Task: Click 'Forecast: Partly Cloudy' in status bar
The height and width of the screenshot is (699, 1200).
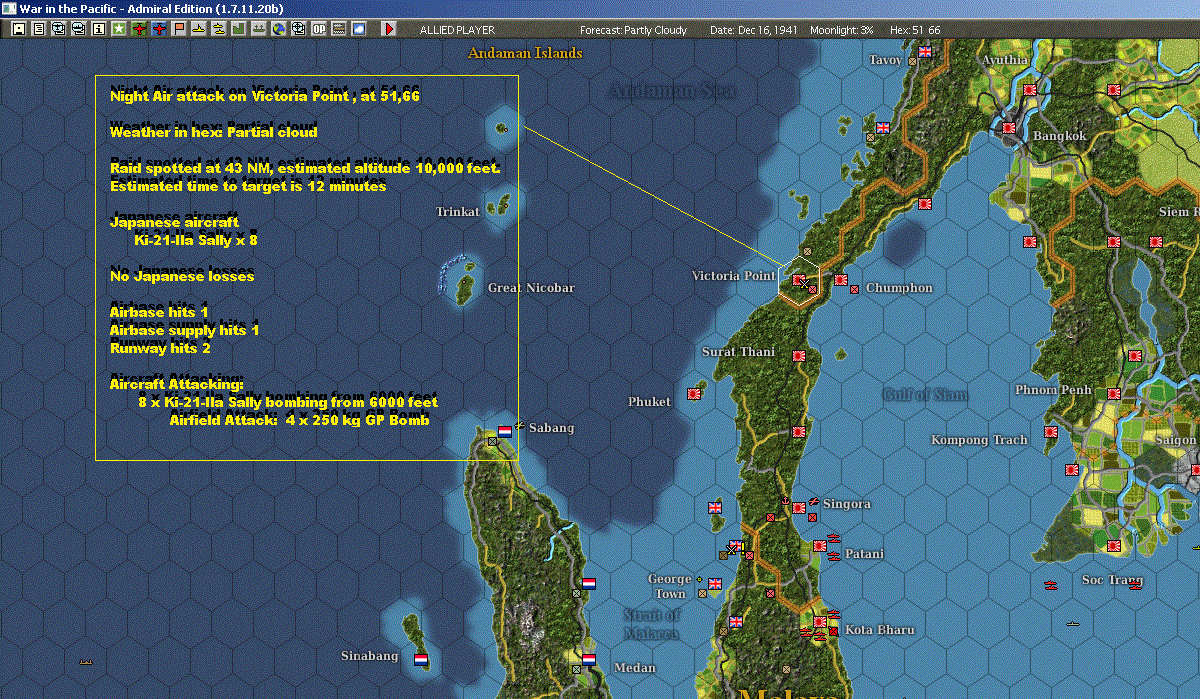Action: [x=634, y=30]
